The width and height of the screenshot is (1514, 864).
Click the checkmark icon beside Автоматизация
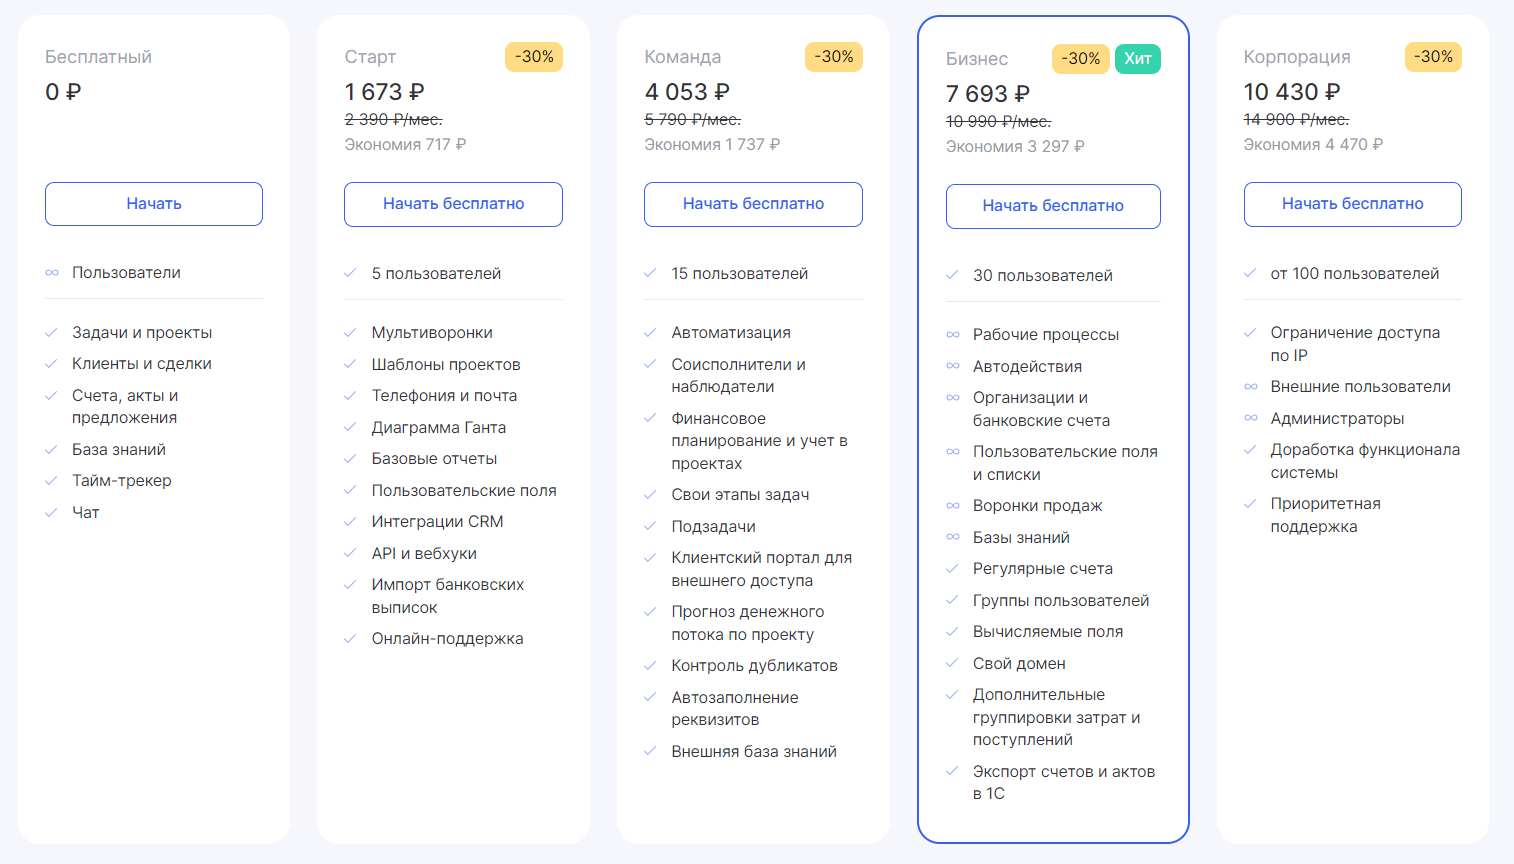[650, 333]
